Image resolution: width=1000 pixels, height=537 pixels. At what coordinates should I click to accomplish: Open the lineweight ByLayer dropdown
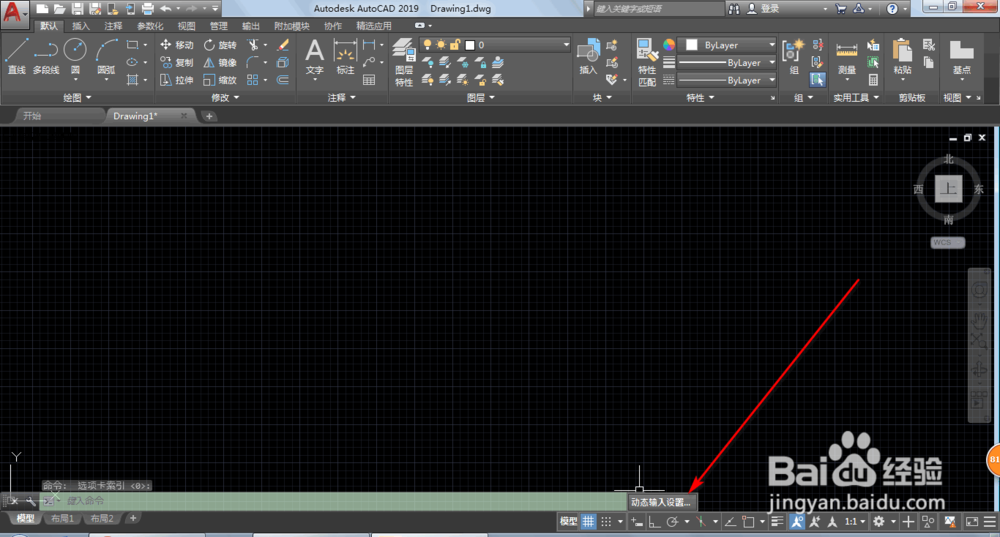[x=727, y=63]
